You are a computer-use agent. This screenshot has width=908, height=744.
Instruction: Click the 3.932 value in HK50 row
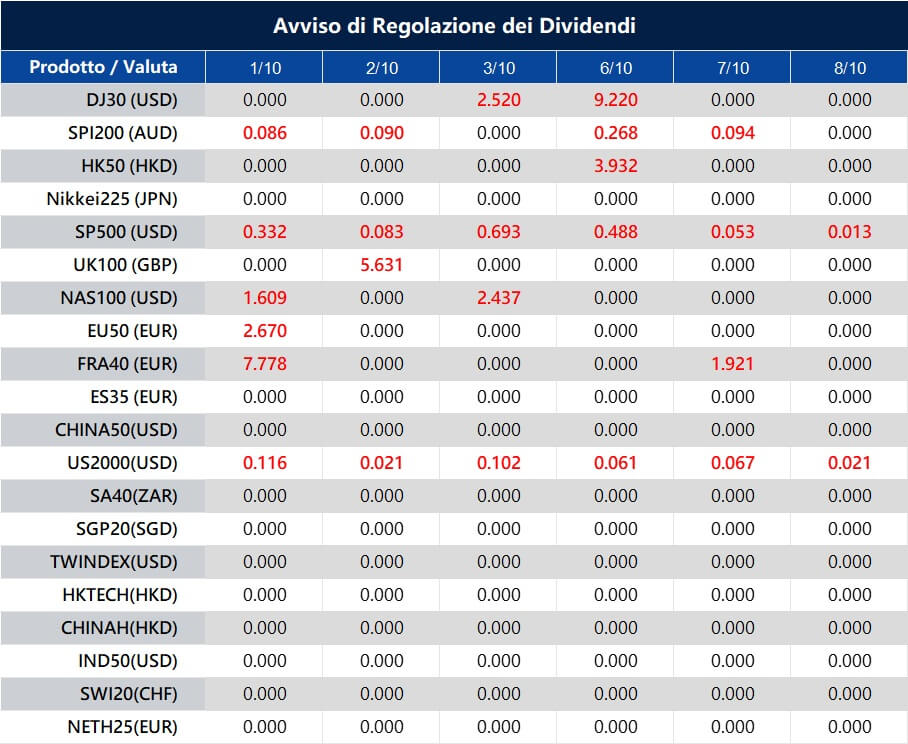click(615, 166)
